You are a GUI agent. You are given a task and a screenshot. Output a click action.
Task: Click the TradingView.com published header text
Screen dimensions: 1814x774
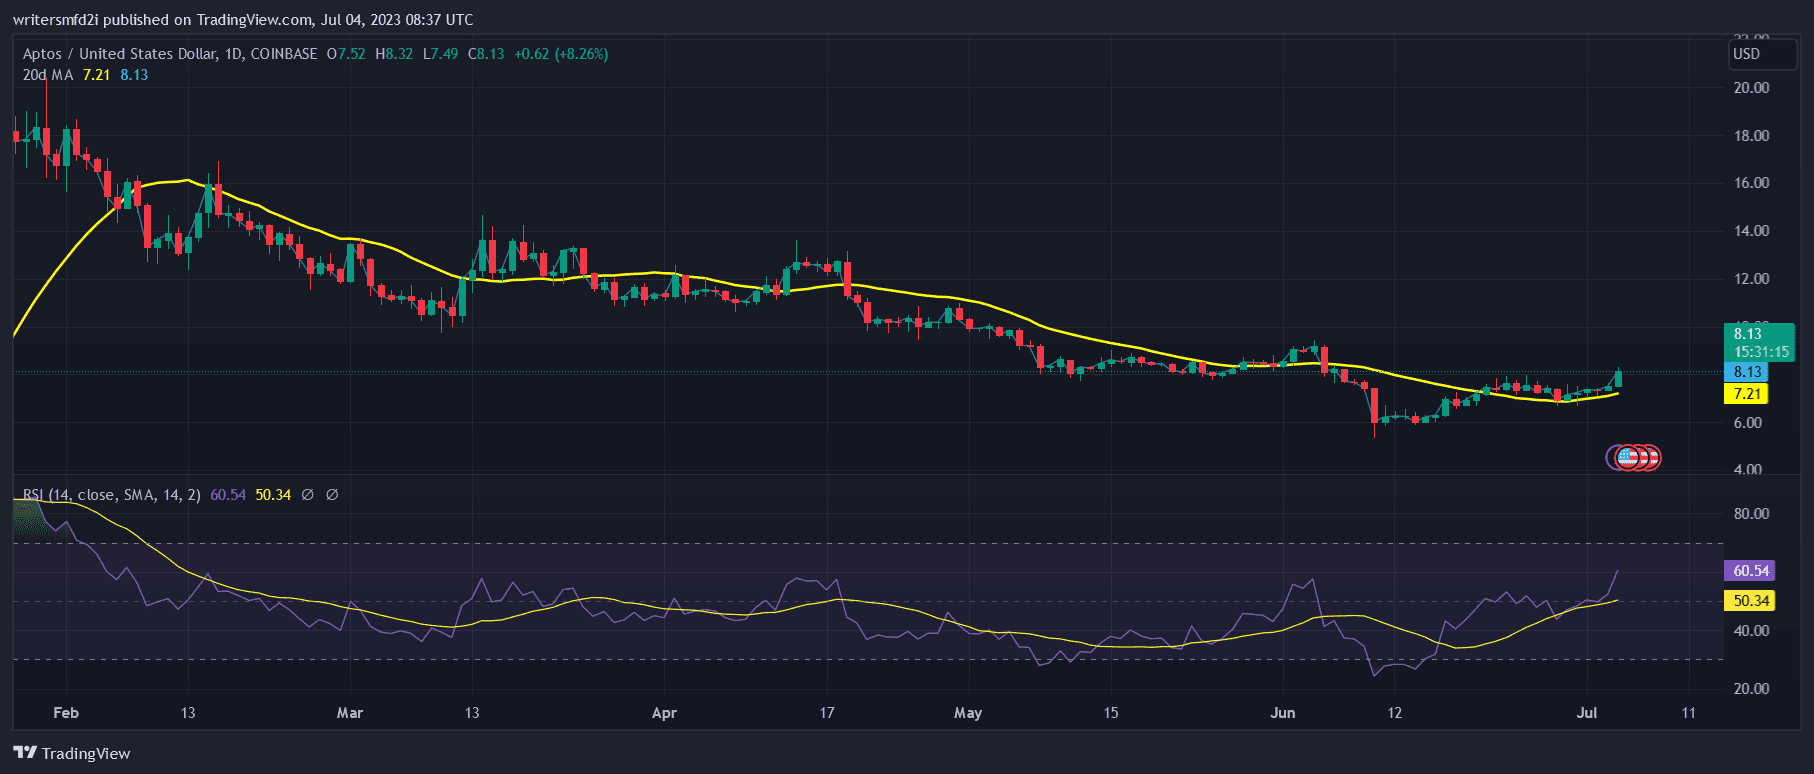pos(243,19)
